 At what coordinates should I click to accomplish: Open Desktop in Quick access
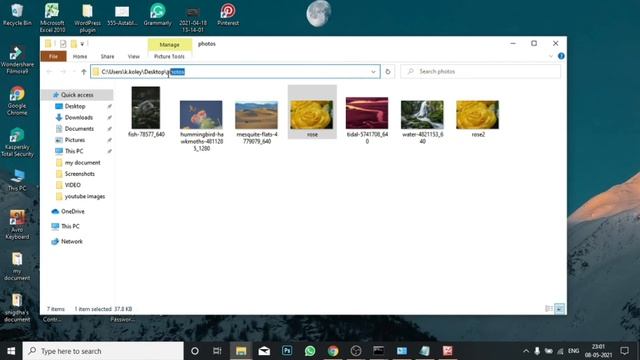pos(75,106)
